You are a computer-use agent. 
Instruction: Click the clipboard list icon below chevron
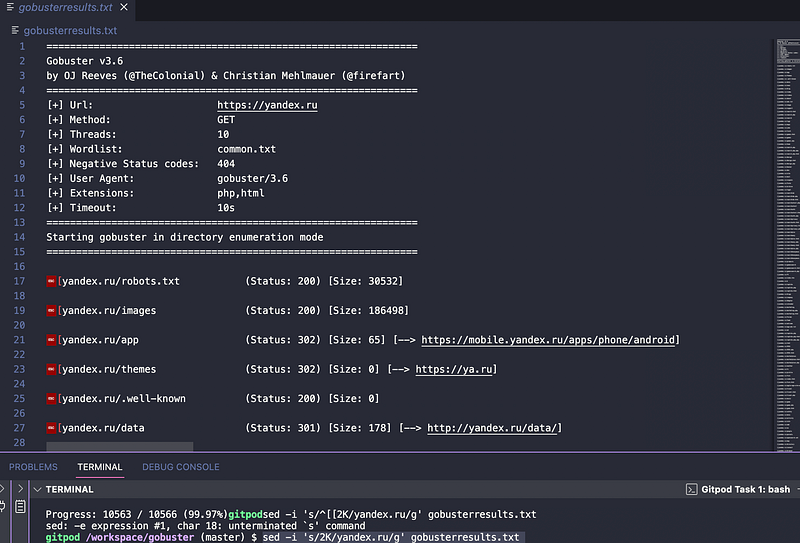click(x=20, y=506)
